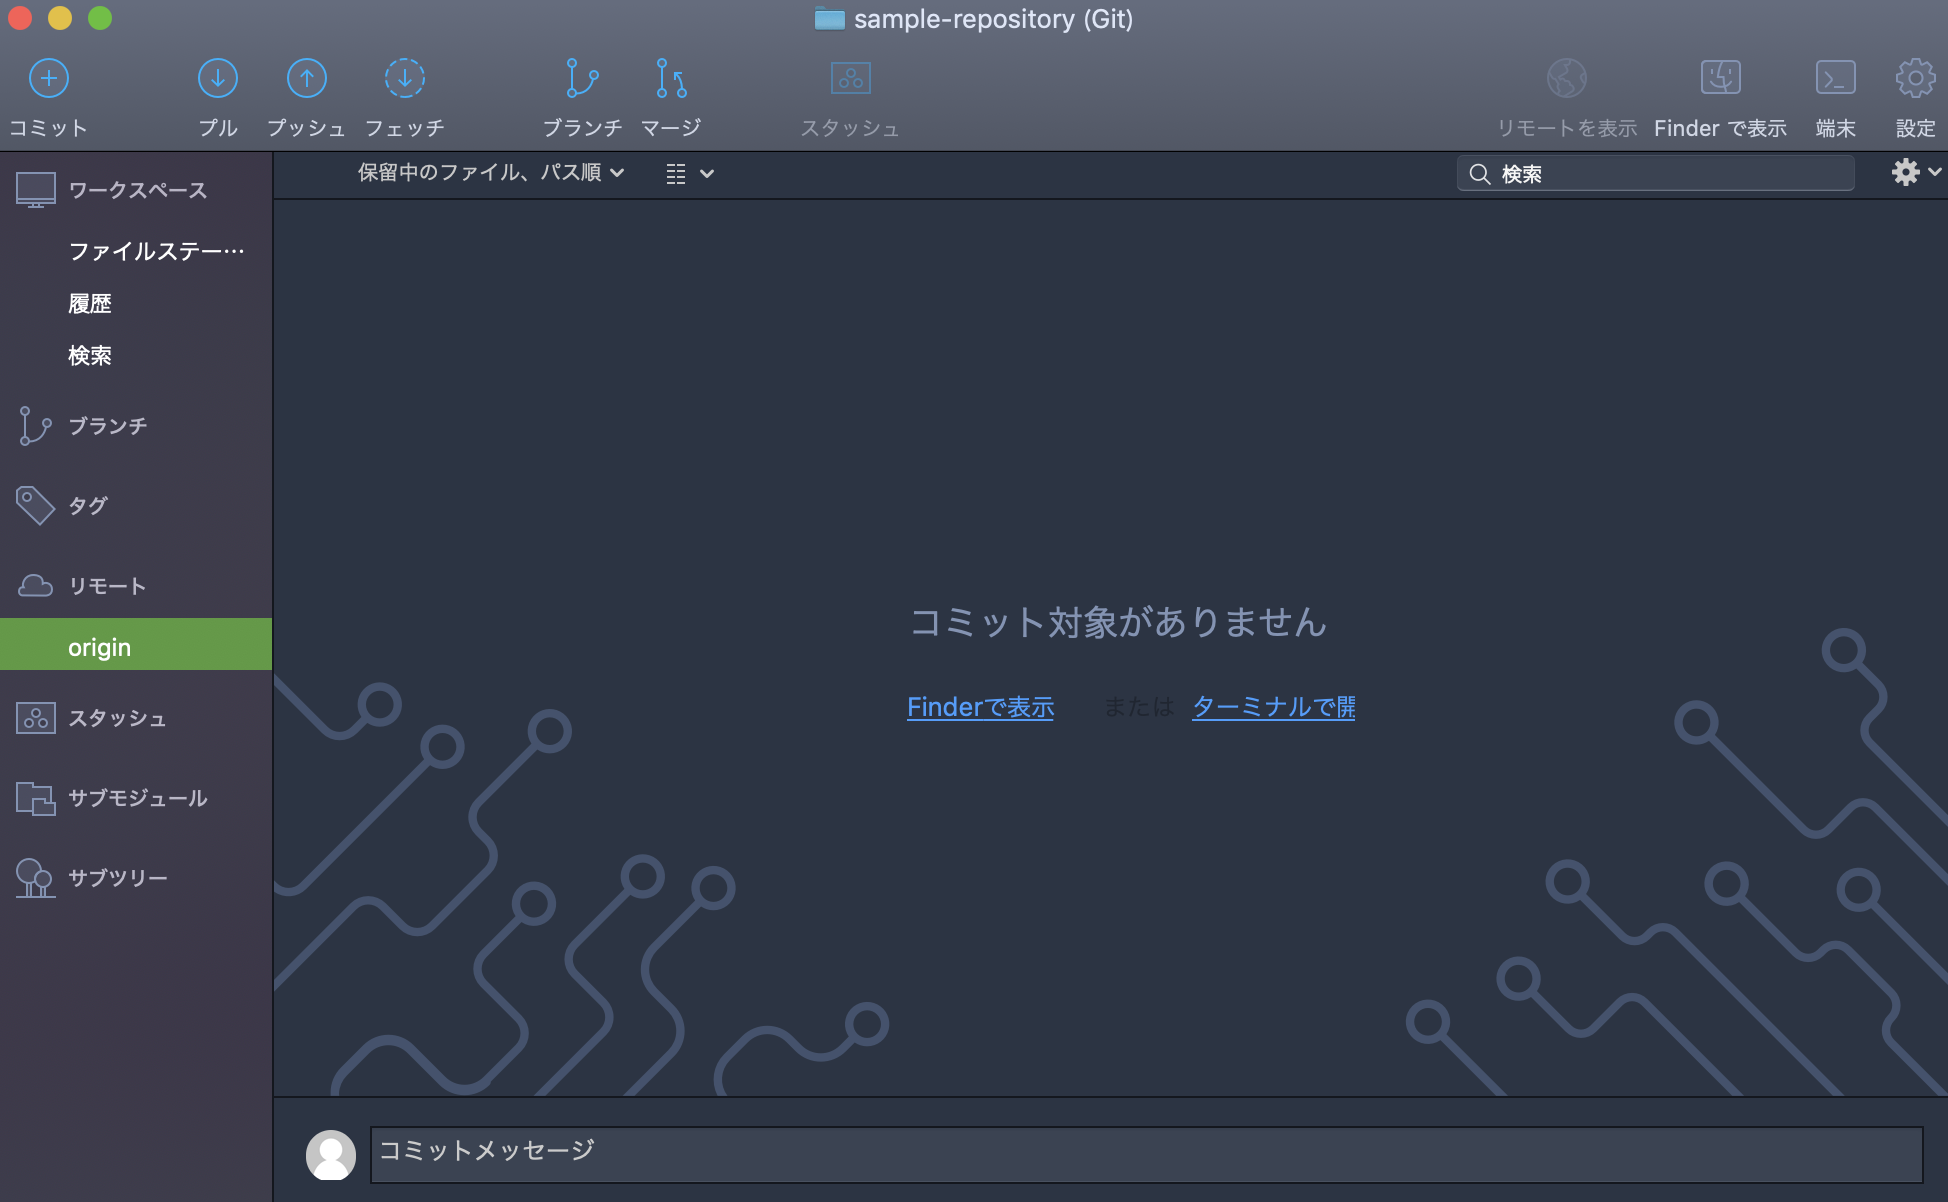This screenshot has height=1202, width=1948.
Task: Click the Finderで表示 link
Action: tap(979, 707)
